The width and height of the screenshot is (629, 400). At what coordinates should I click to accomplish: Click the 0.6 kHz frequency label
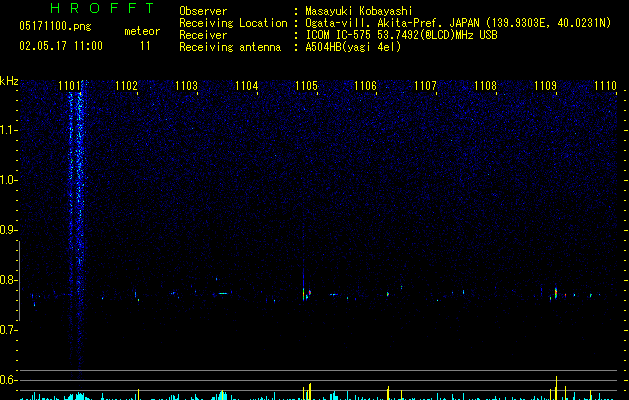8,380
